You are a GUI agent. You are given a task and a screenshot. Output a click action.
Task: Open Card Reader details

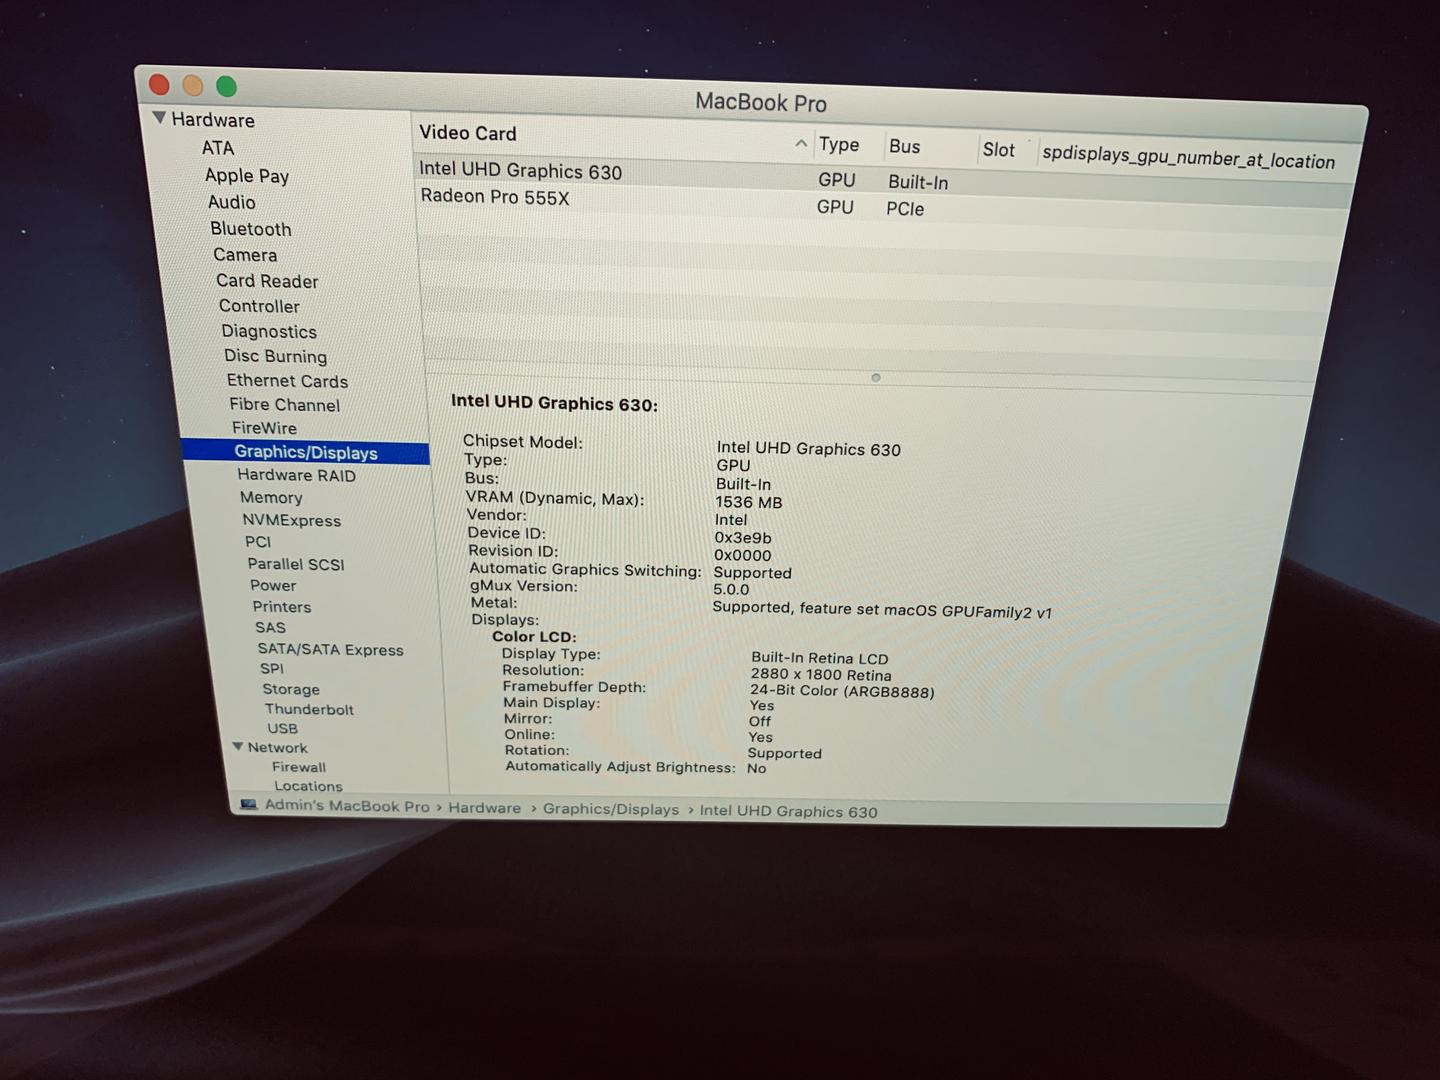coord(267,281)
